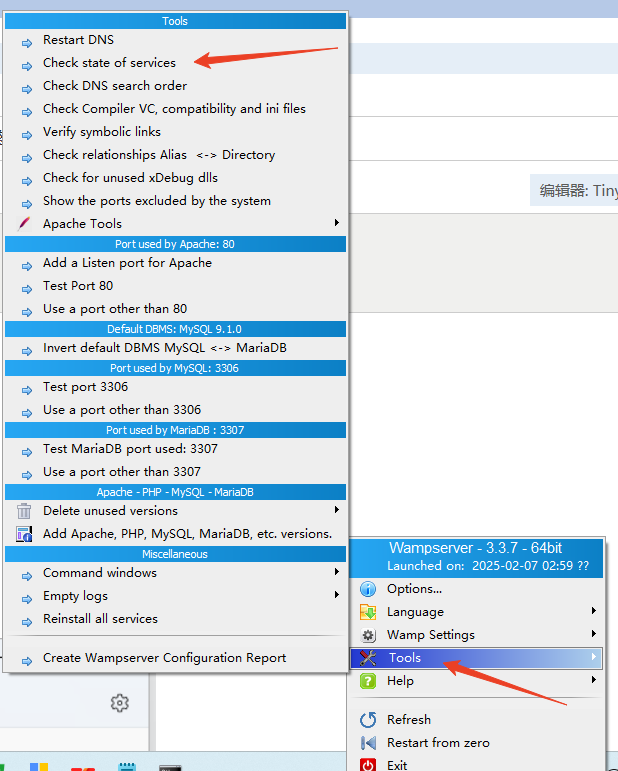The width and height of the screenshot is (618, 771).
Task: Click the Refresh circular arrow icon
Action: [368, 720]
